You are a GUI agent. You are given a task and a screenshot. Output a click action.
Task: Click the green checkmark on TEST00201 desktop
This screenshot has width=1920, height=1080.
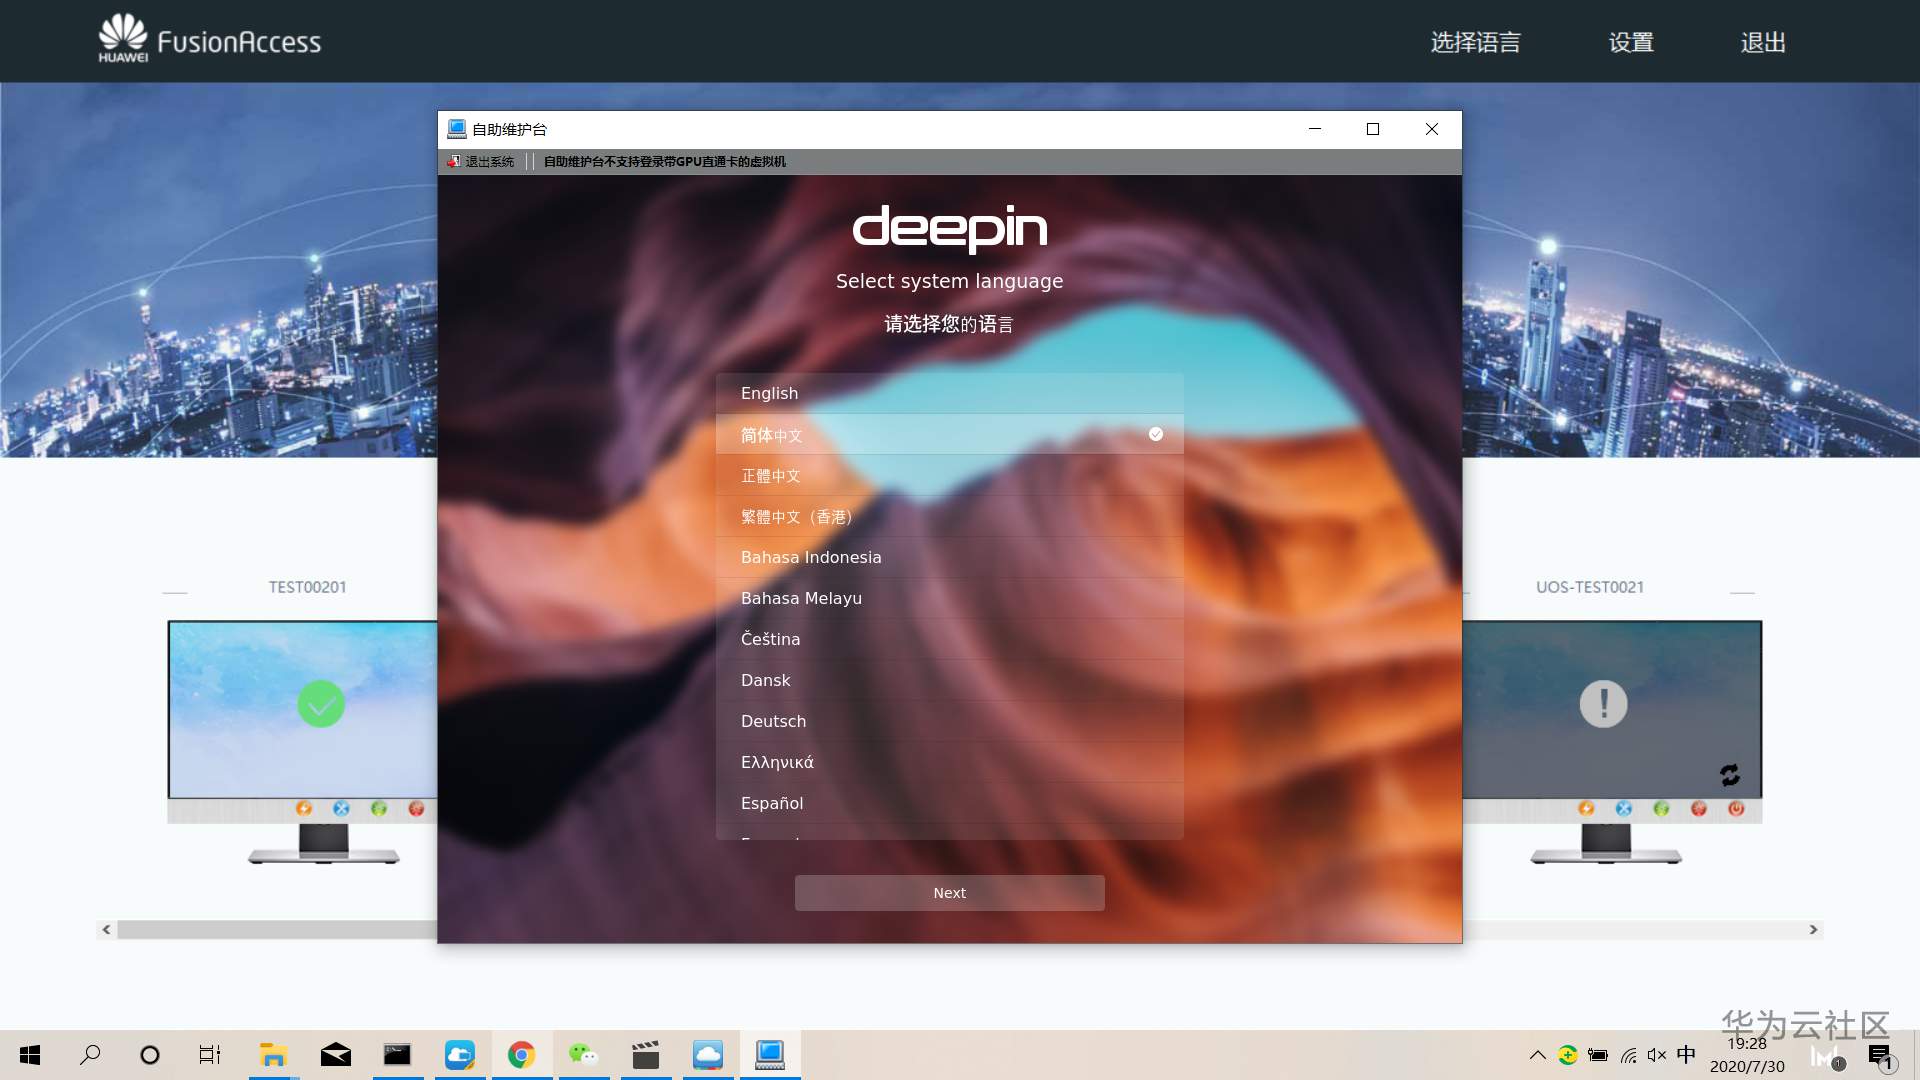point(321,704)
